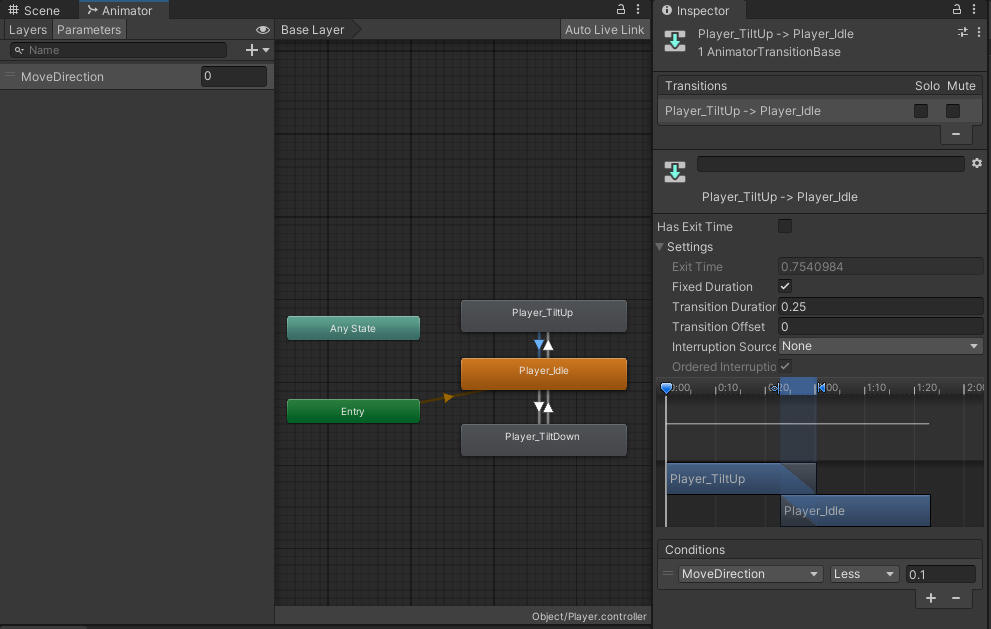
Task: Open the Animator panel options menu
Action: tap(638, 9)
